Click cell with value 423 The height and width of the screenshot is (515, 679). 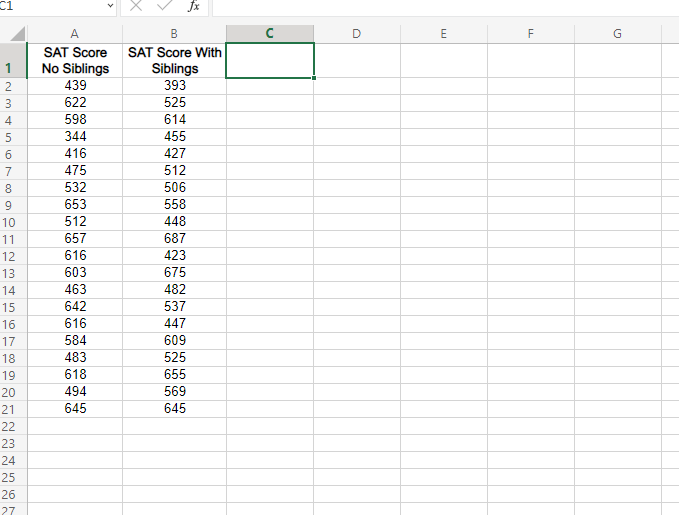pyautogui.click(x=175, y=256)
